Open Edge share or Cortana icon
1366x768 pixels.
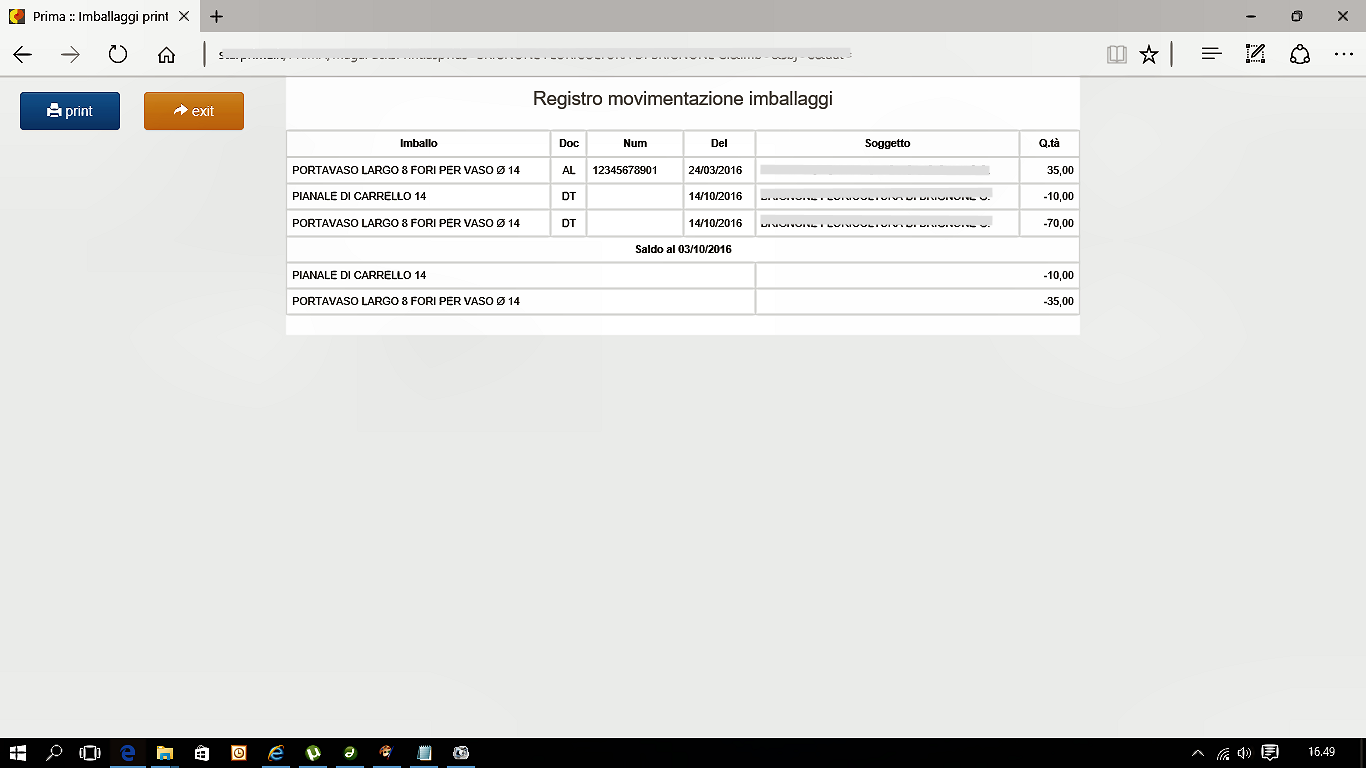(x=1300, y=55)
